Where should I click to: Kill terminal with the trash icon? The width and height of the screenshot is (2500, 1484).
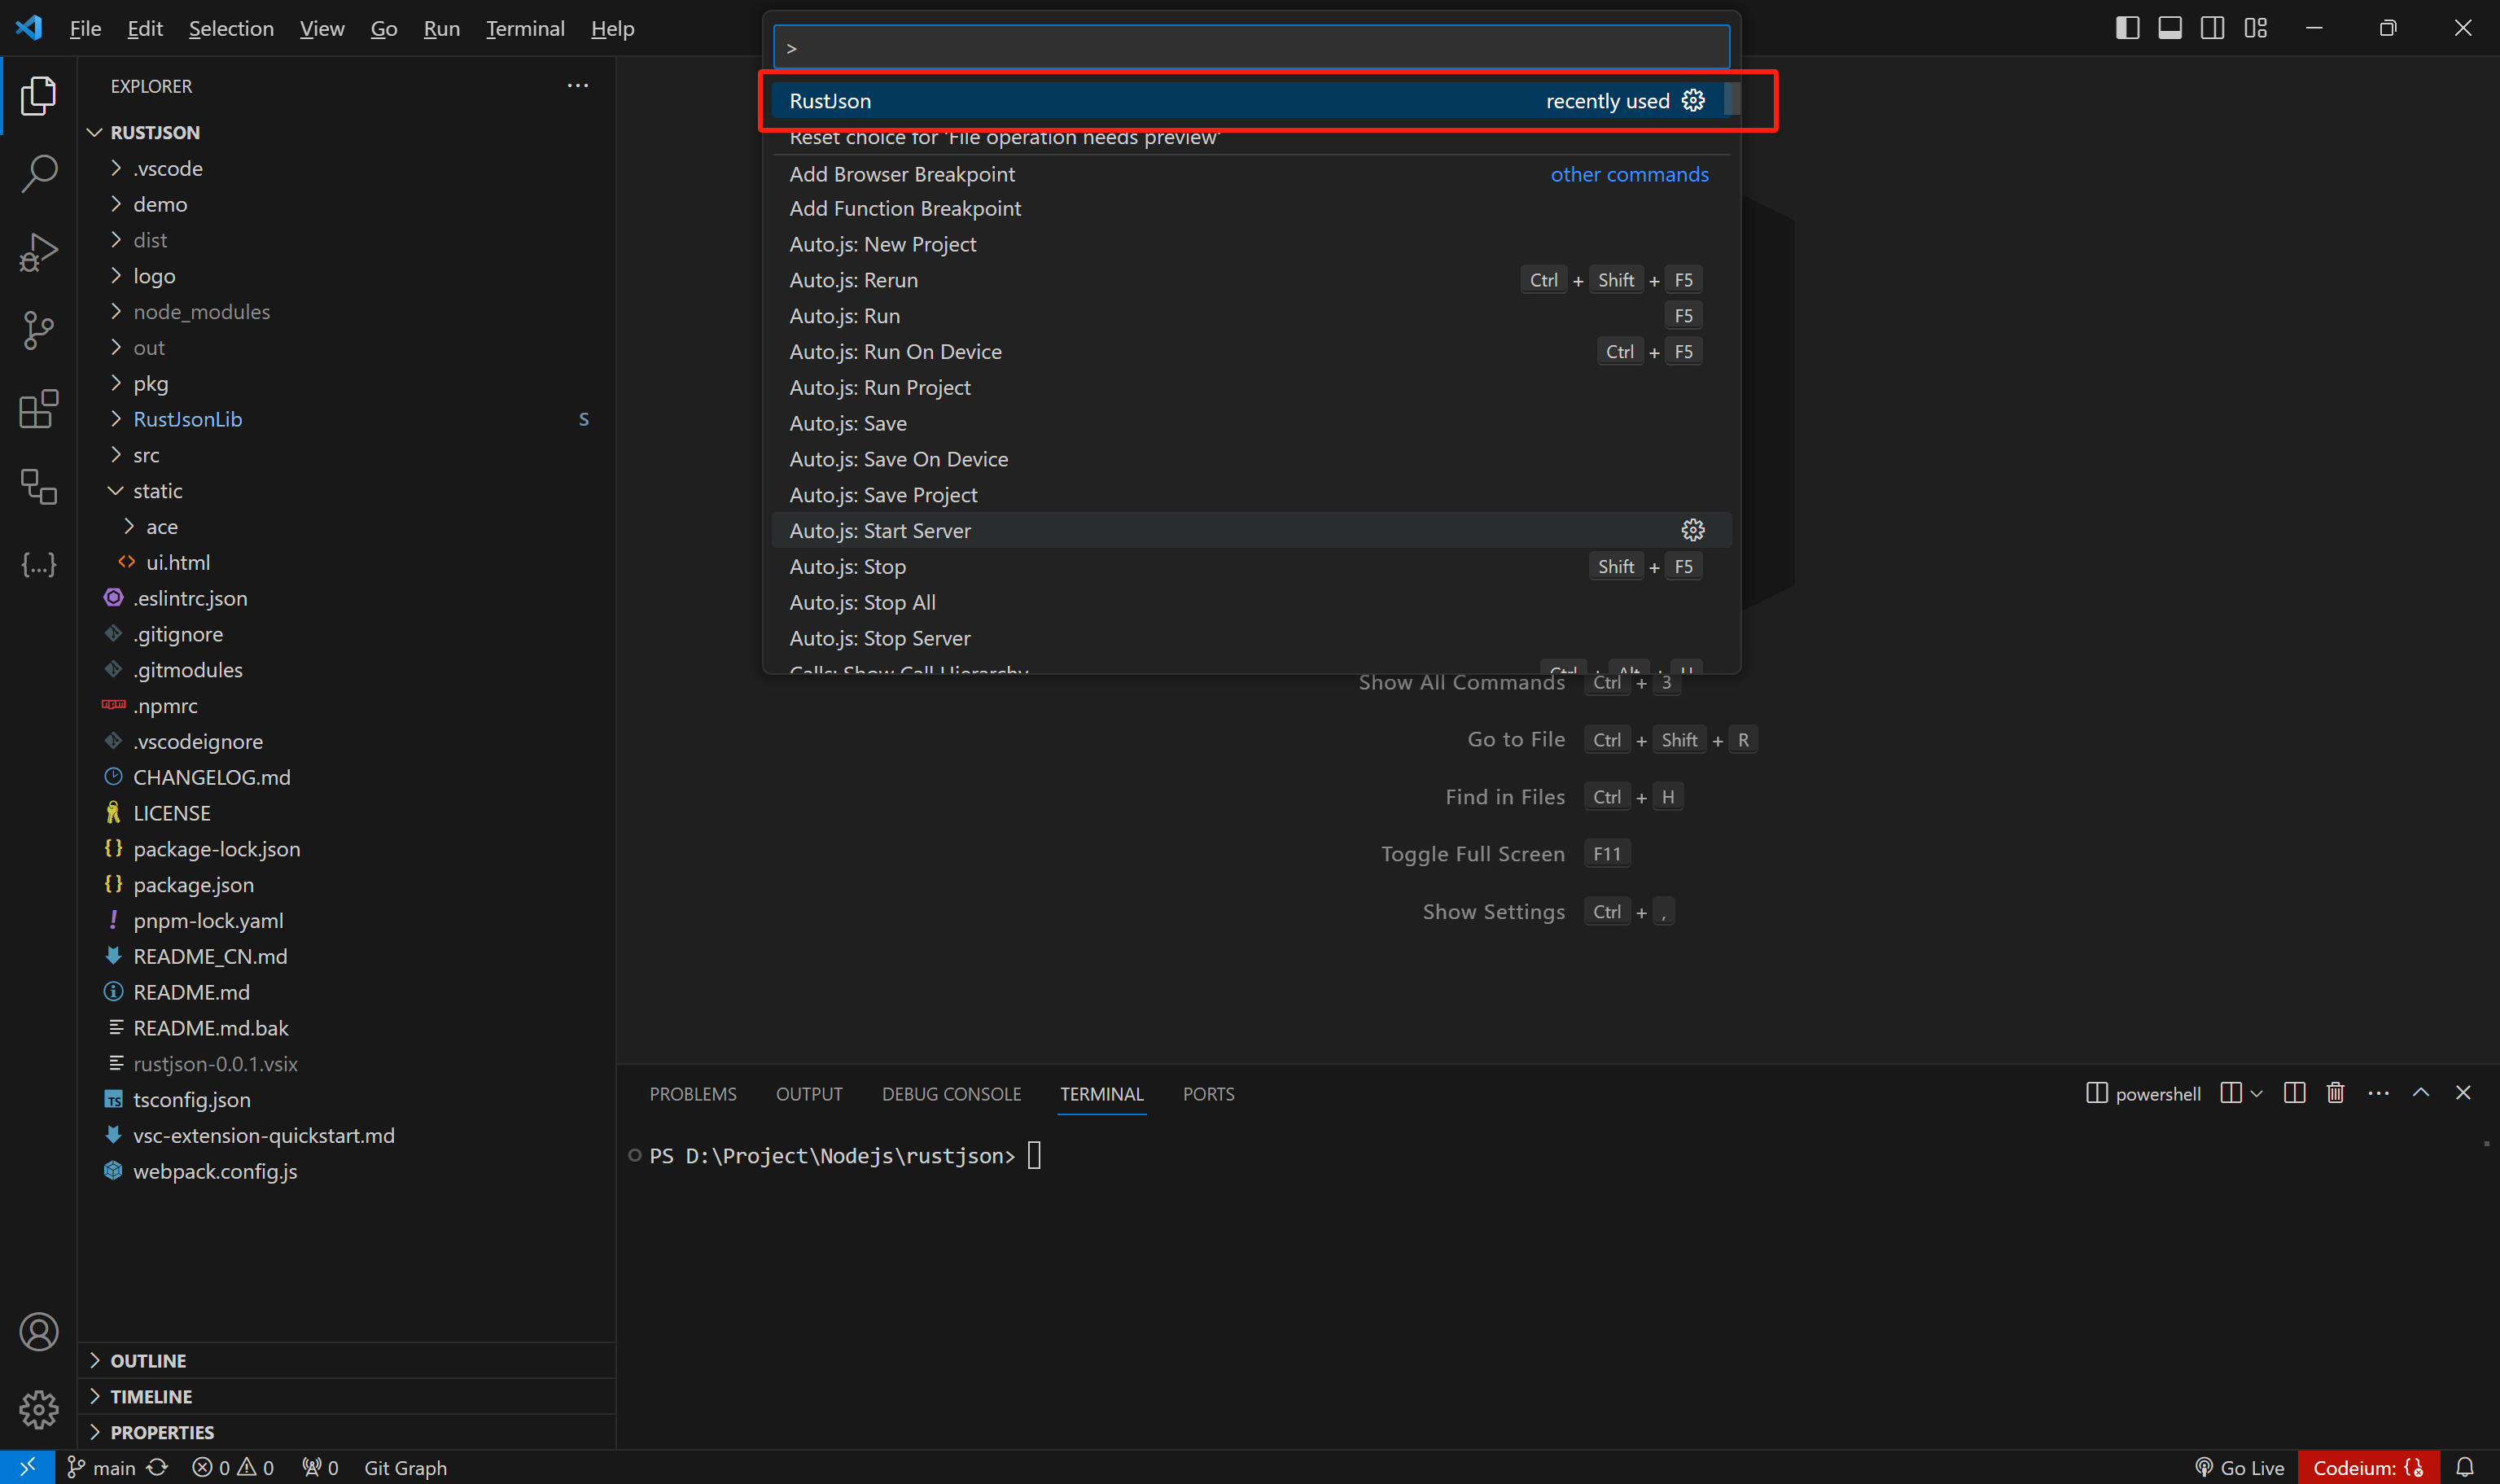[2335, 1093]
